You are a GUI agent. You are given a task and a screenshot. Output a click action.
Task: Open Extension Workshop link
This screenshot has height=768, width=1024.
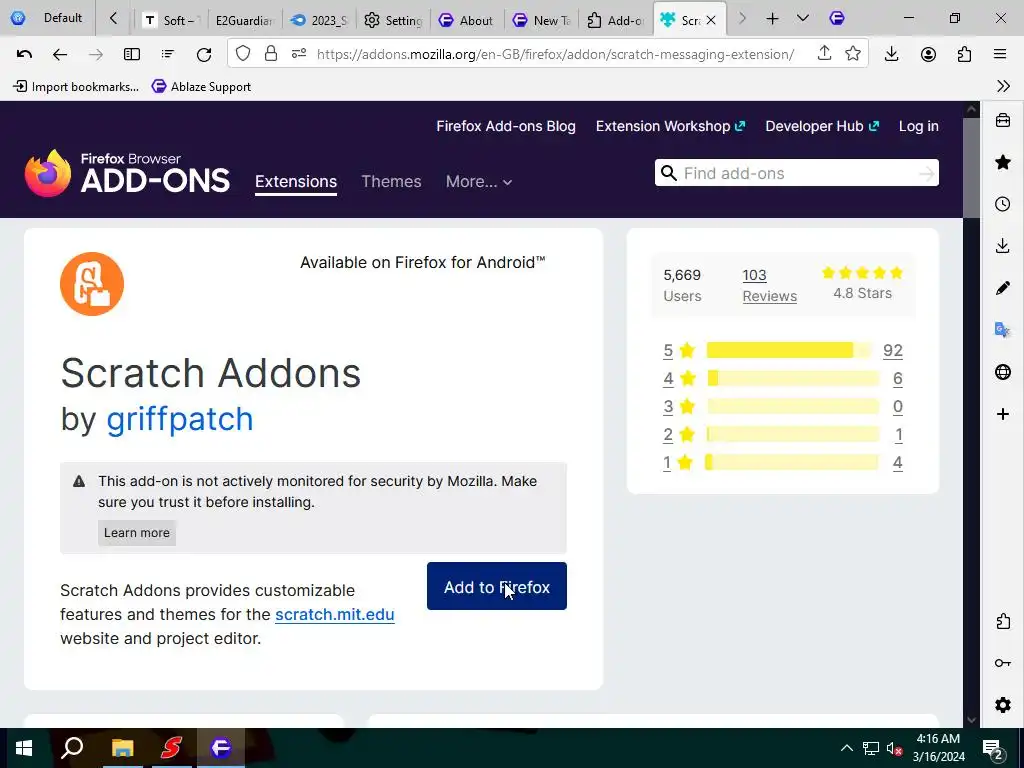point(670,126)
